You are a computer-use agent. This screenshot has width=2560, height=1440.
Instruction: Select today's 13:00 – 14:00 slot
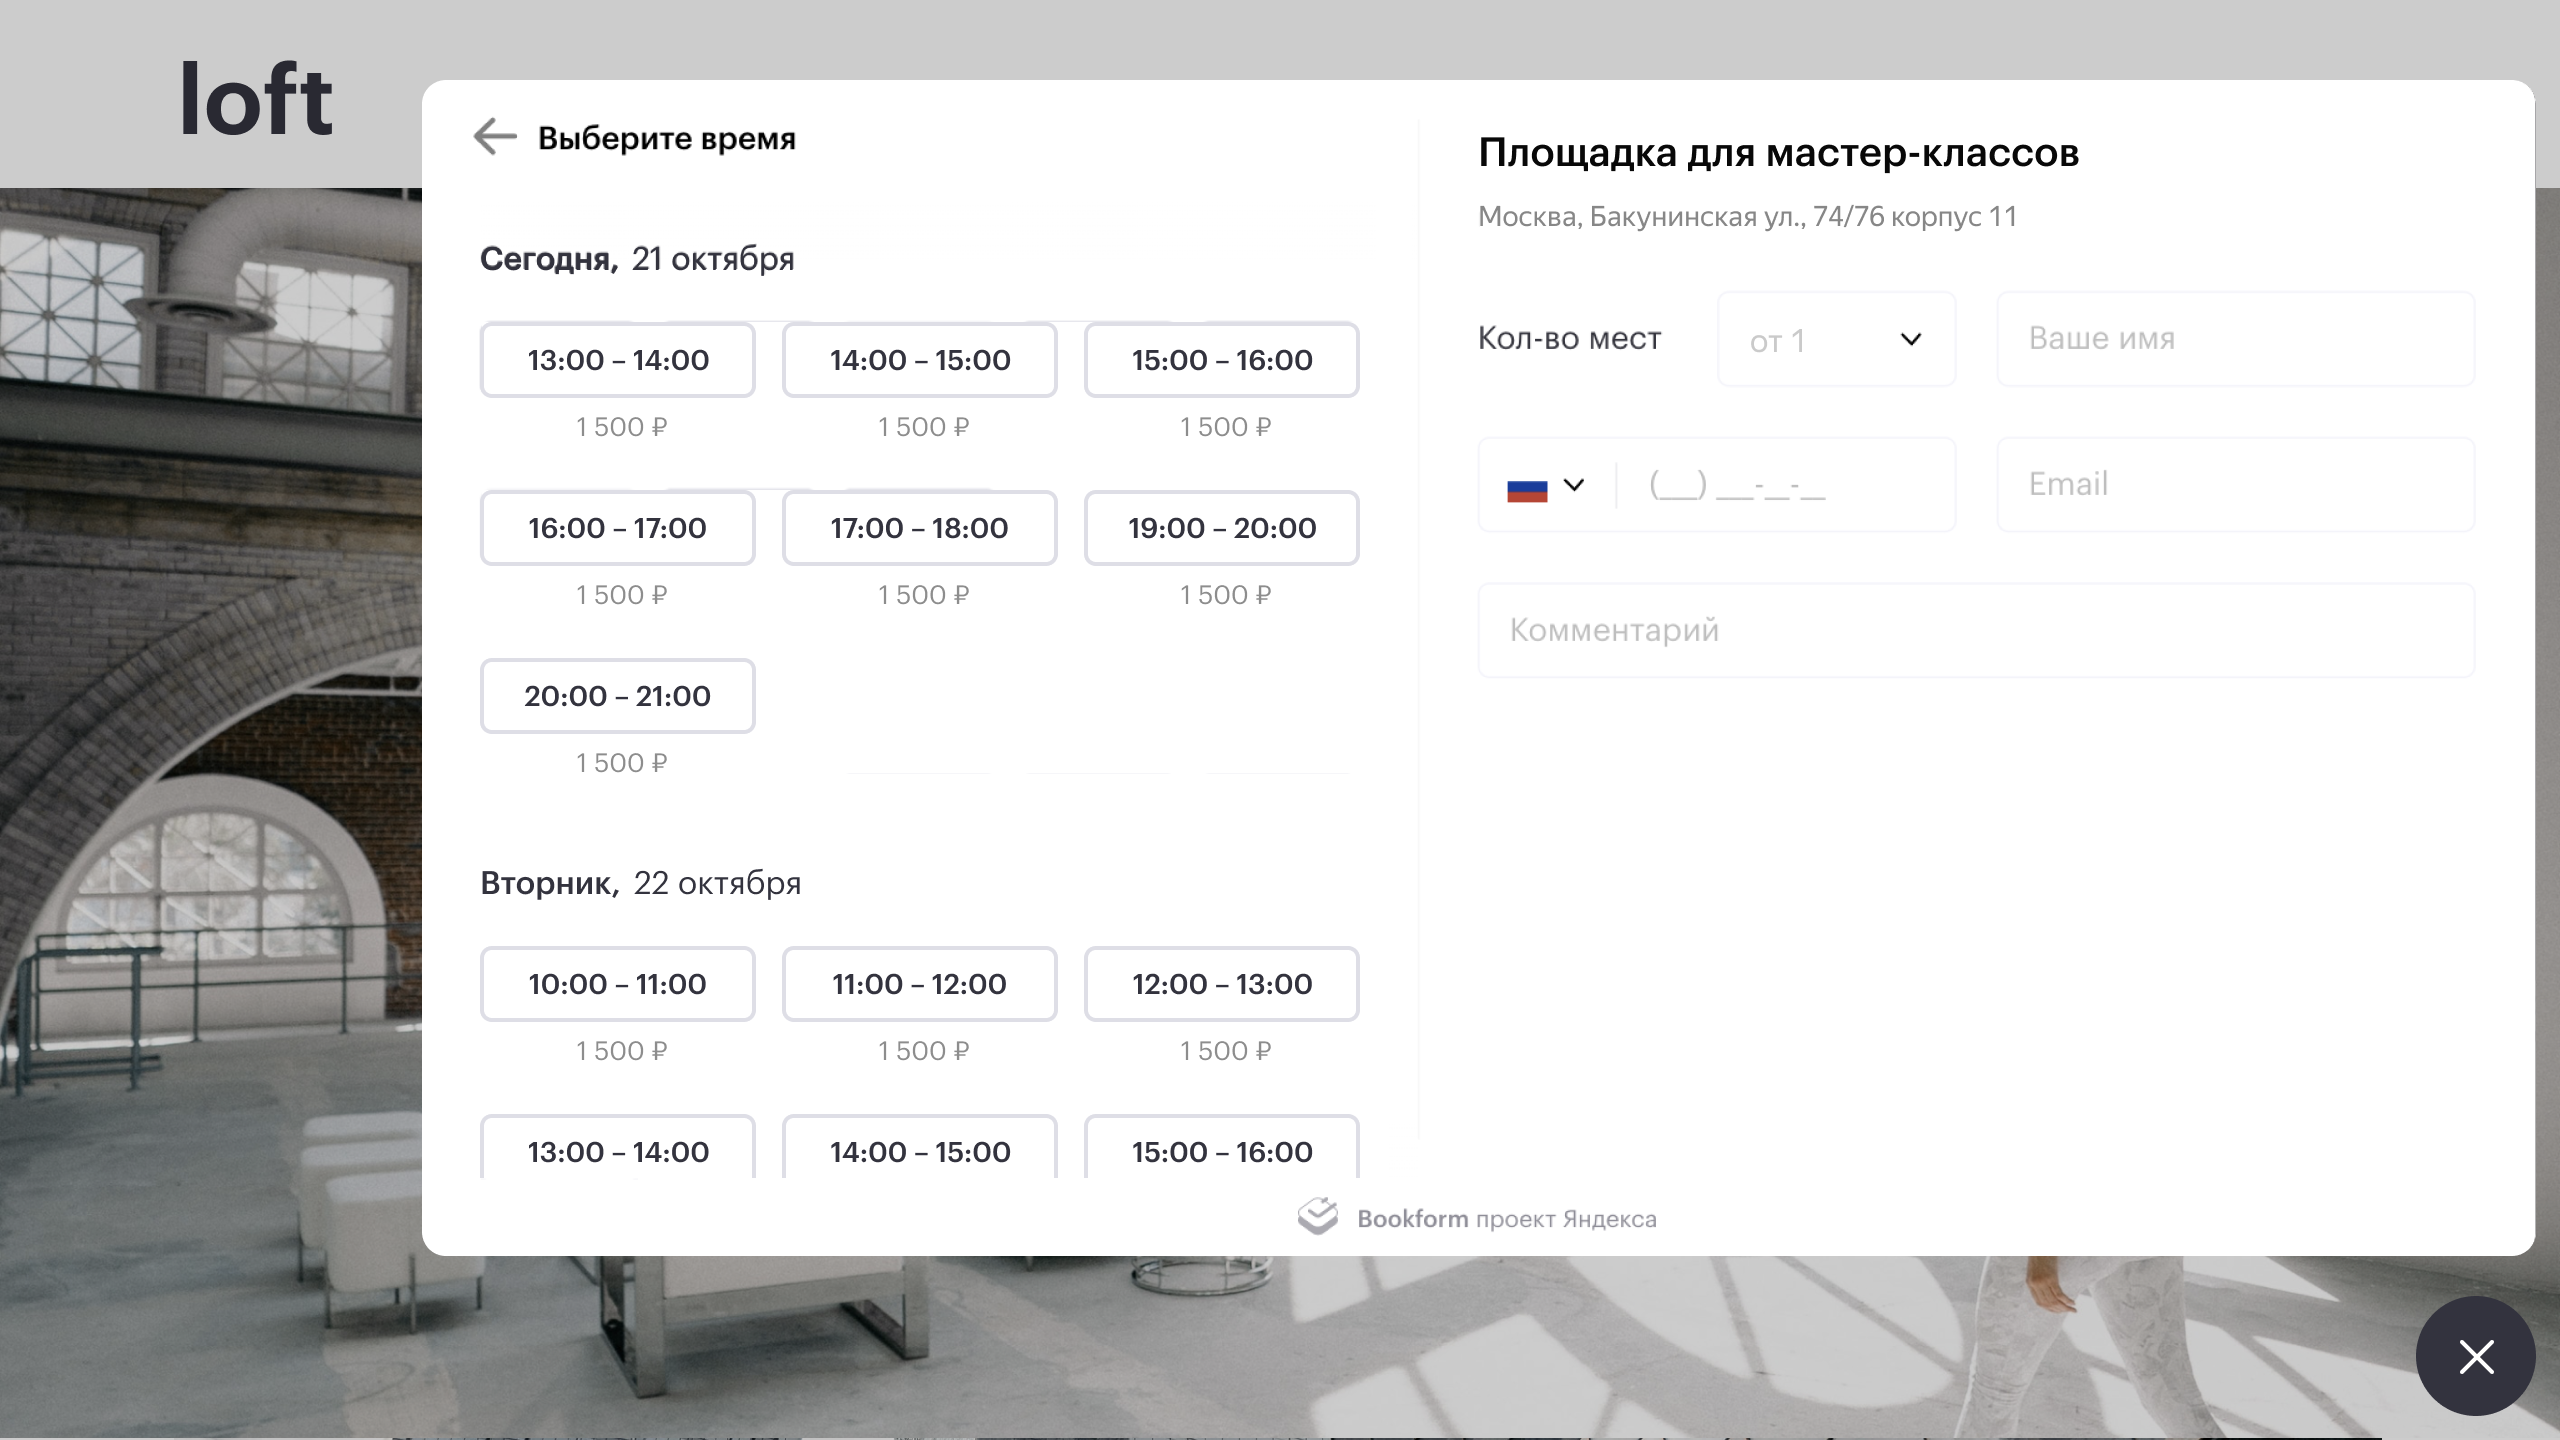[618, 359]
